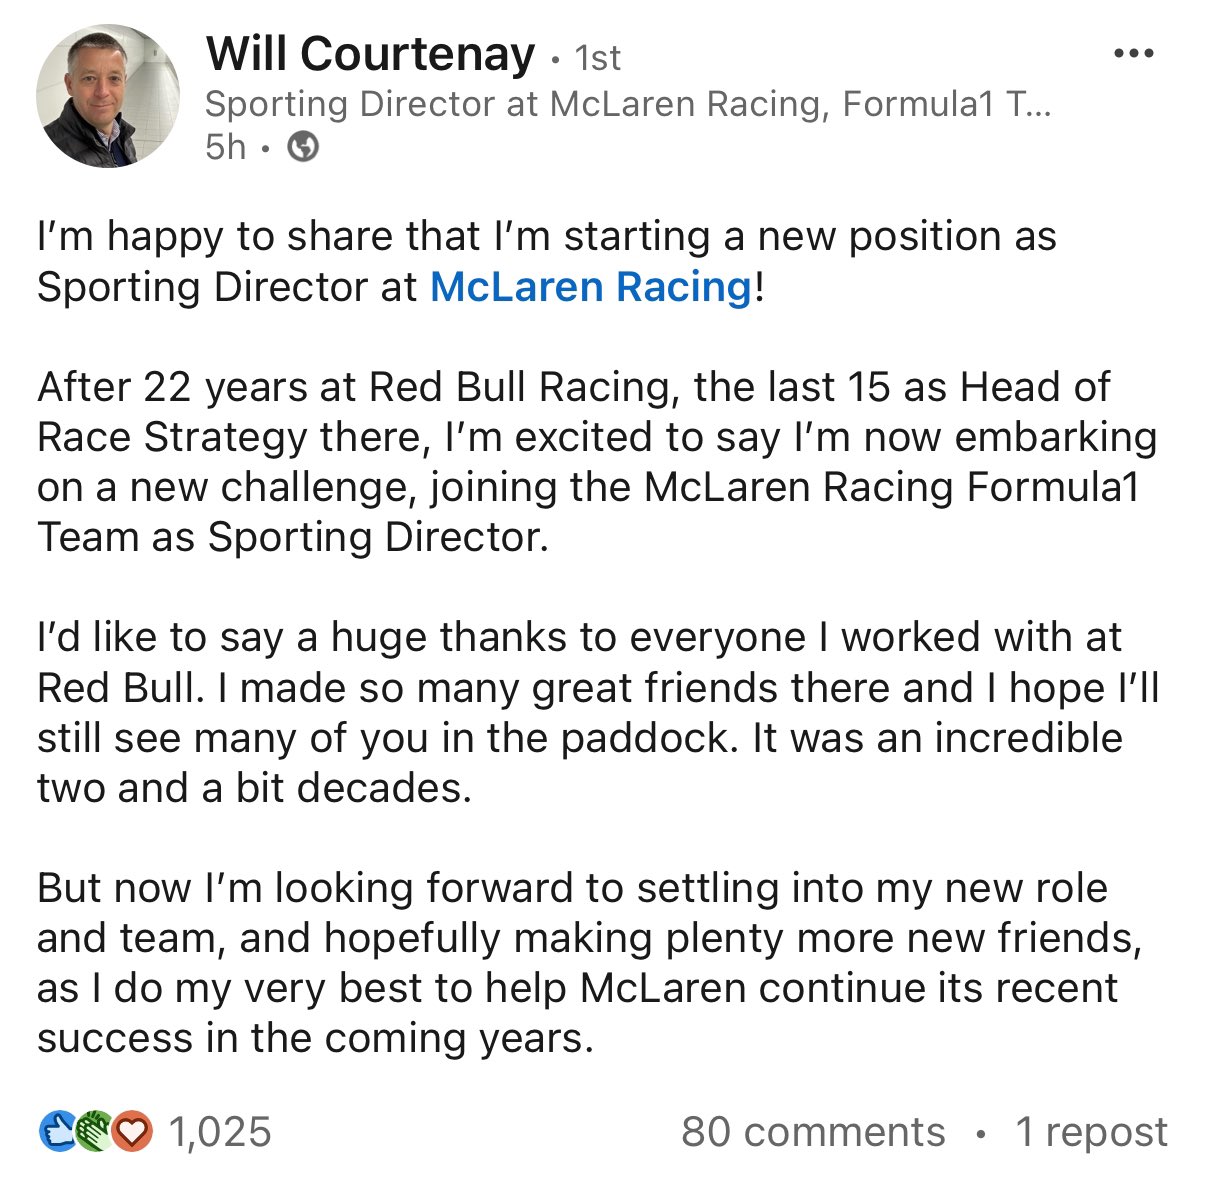This screenshot has height=1183, width=1206.
Task: Click Will Courtenay's profile photo
Action: click(108, 96)
